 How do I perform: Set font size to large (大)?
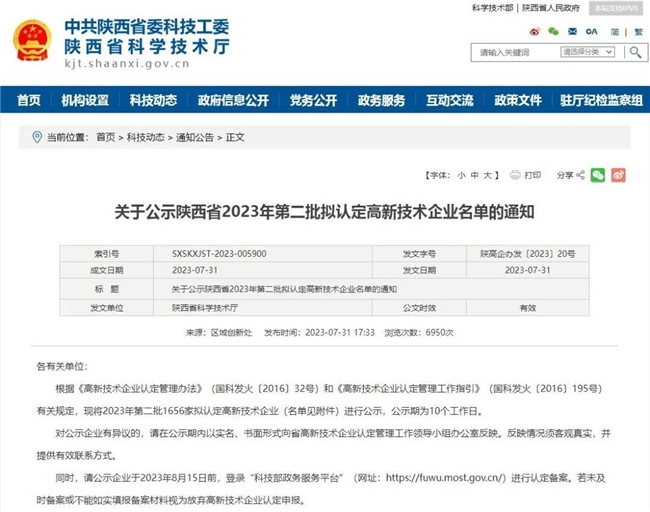click(489, 175)
